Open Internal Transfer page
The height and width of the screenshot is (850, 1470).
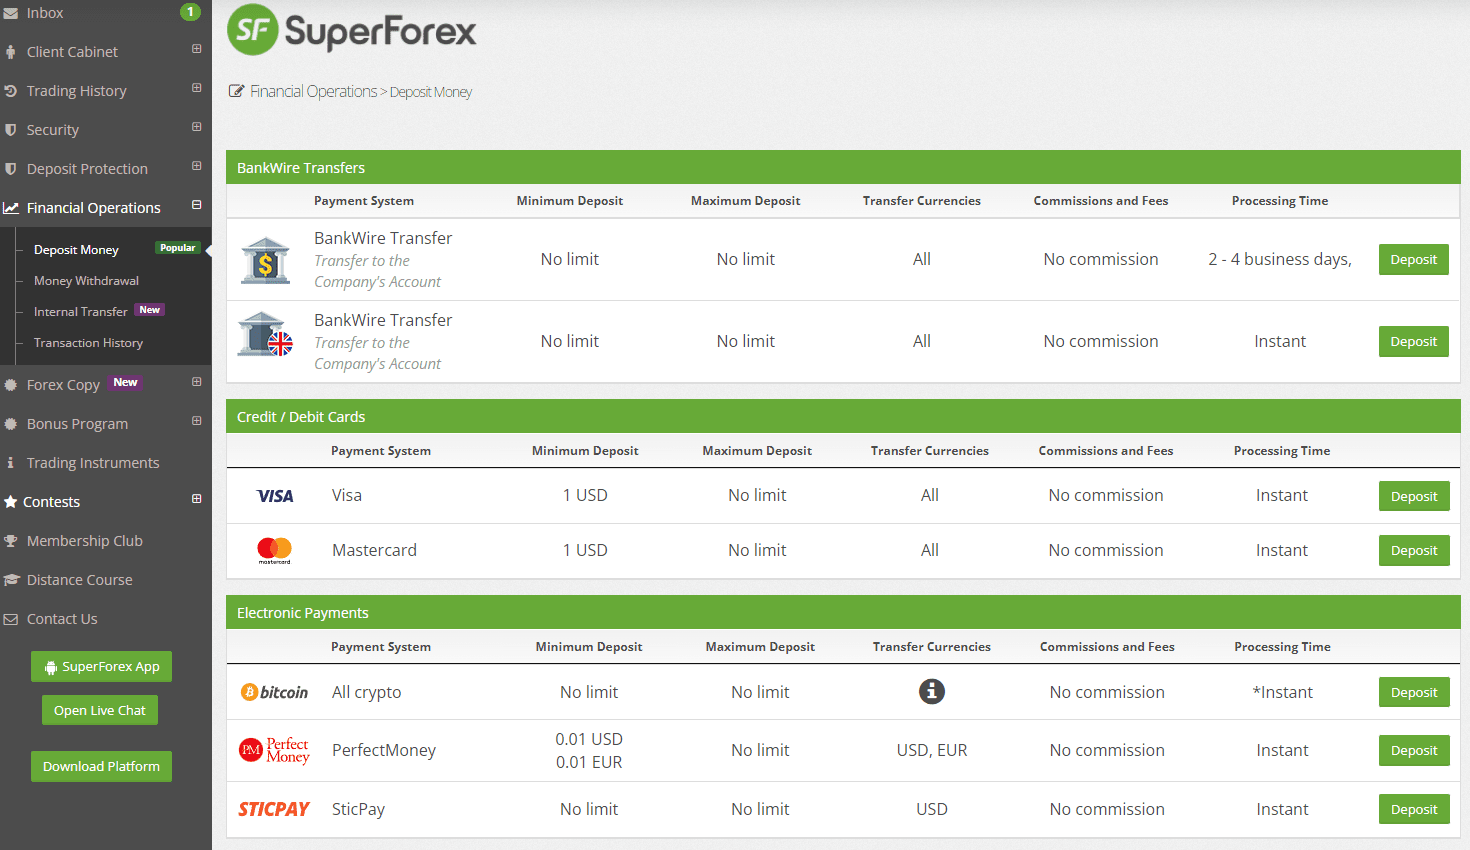80,312
